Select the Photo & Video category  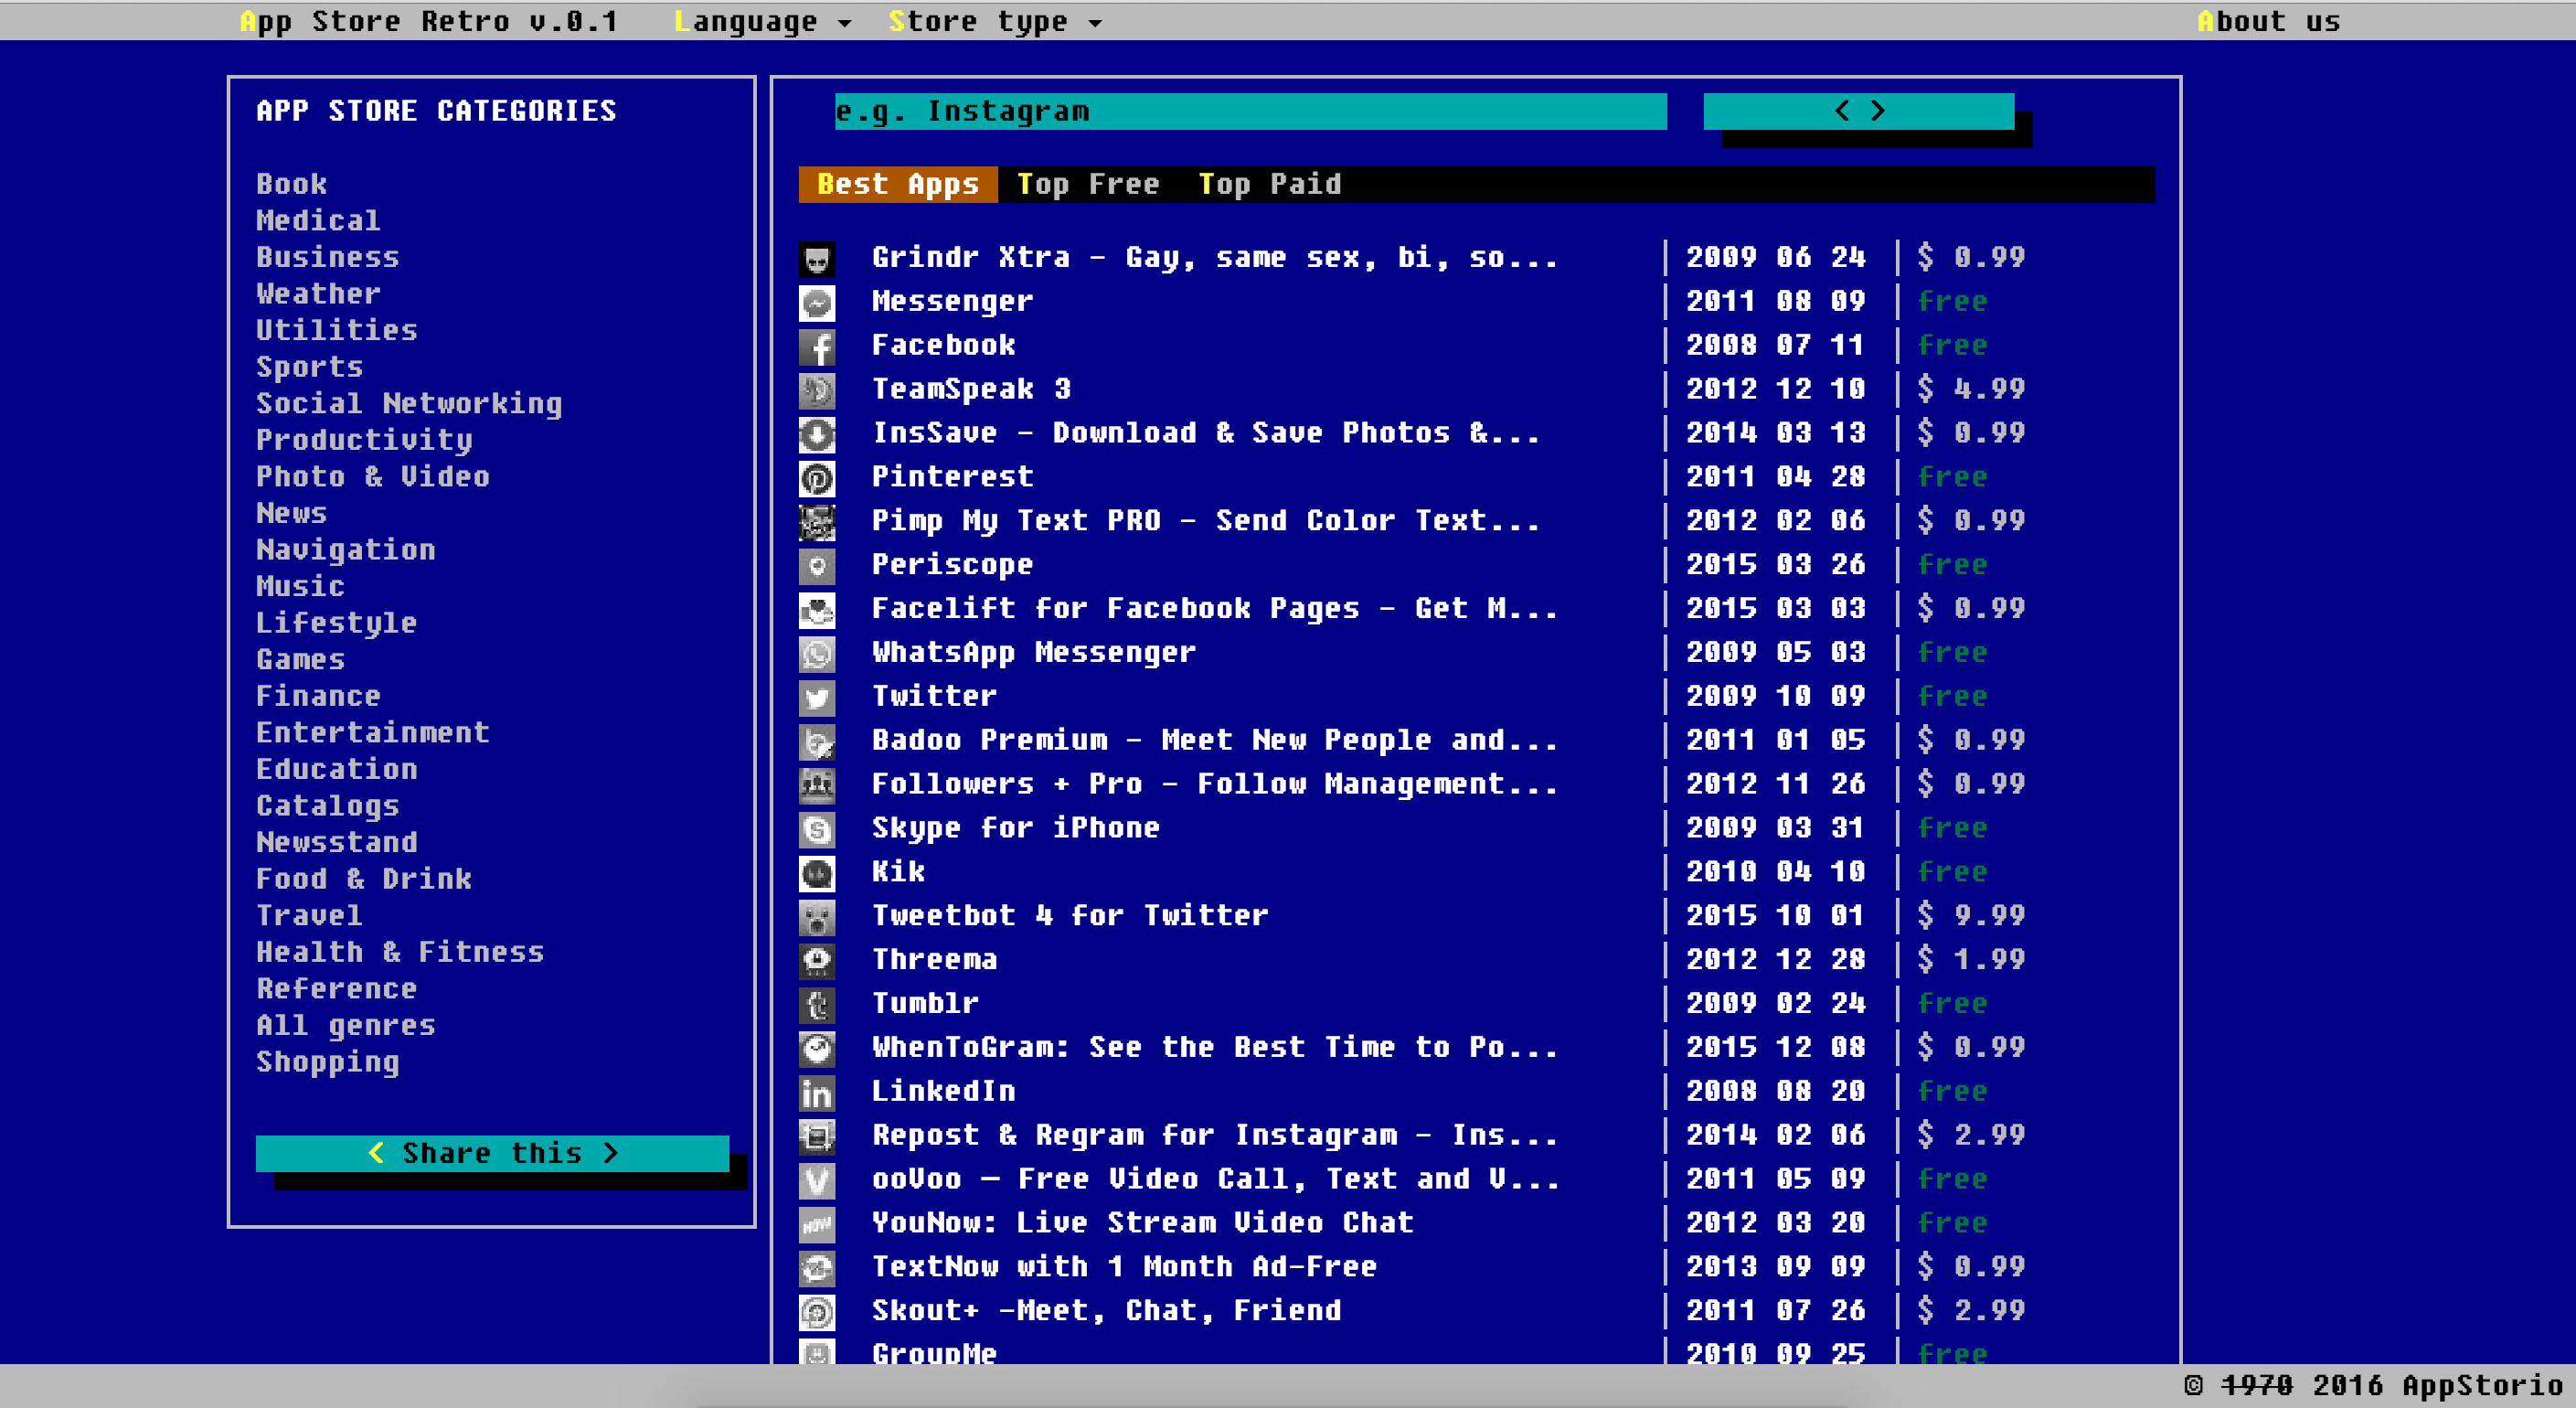point(372,476)
